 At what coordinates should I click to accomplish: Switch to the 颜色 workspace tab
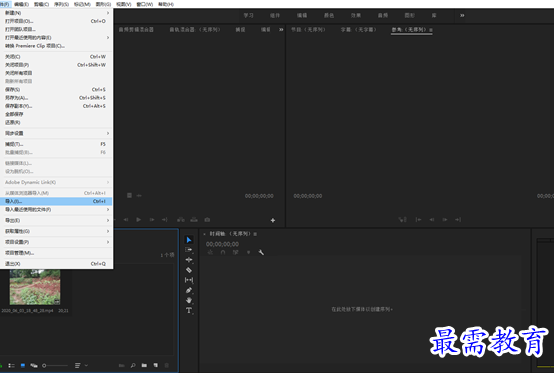click(329, 16)
